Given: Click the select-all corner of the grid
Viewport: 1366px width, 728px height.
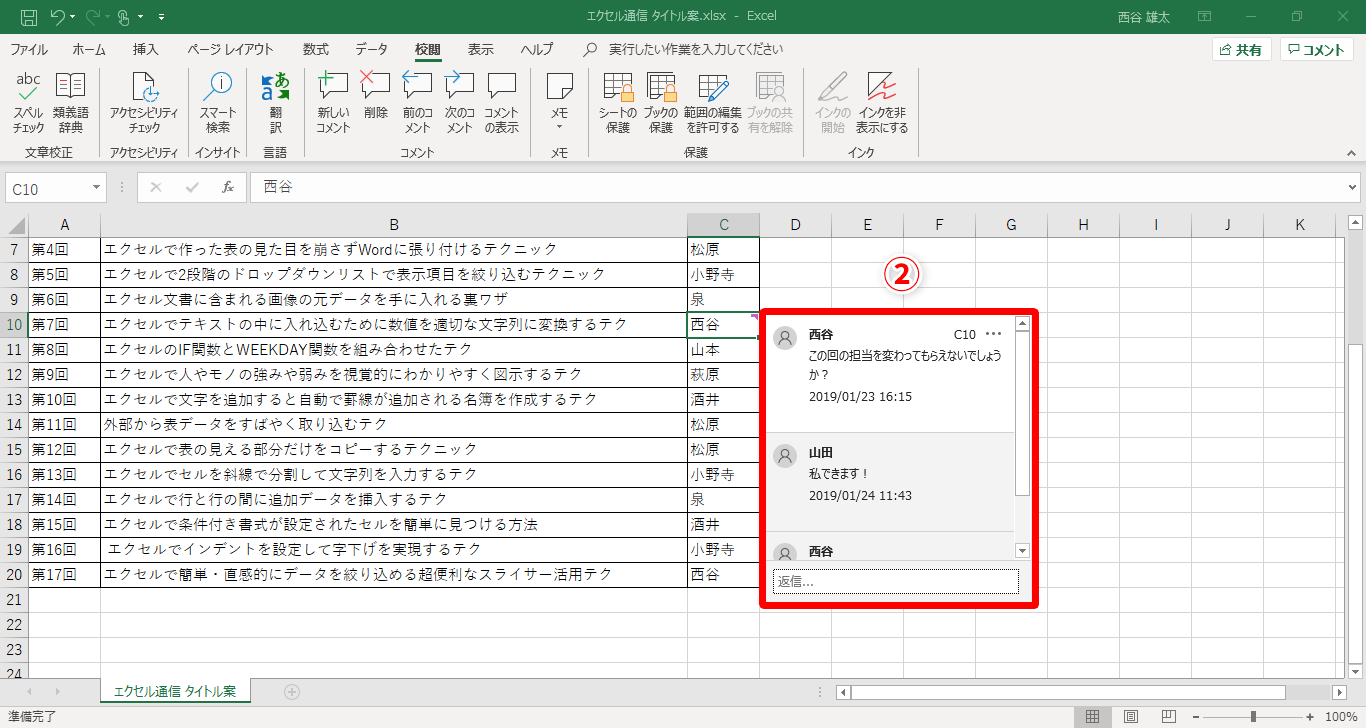Looking at the screenshot, I should (x=14, y=225).
